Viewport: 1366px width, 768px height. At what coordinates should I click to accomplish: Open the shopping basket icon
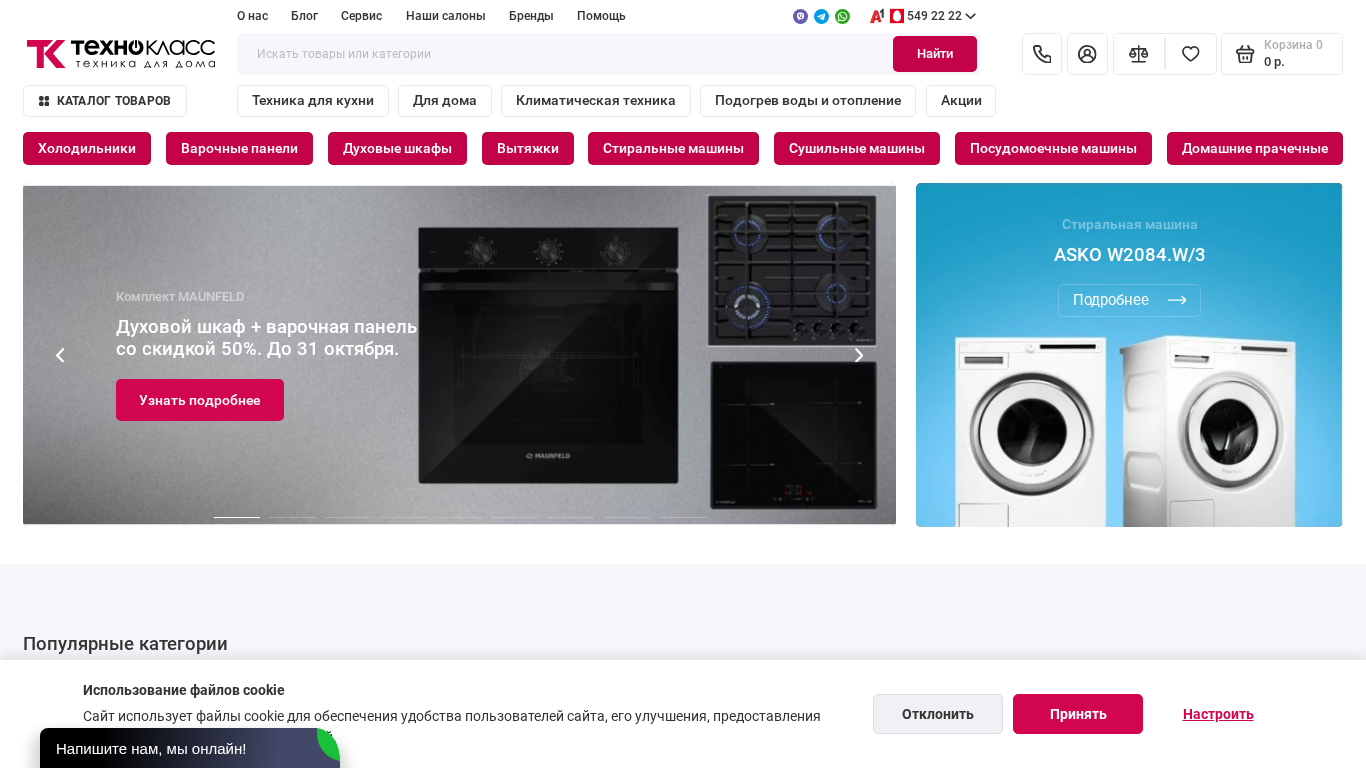[x=1245, y=54]
